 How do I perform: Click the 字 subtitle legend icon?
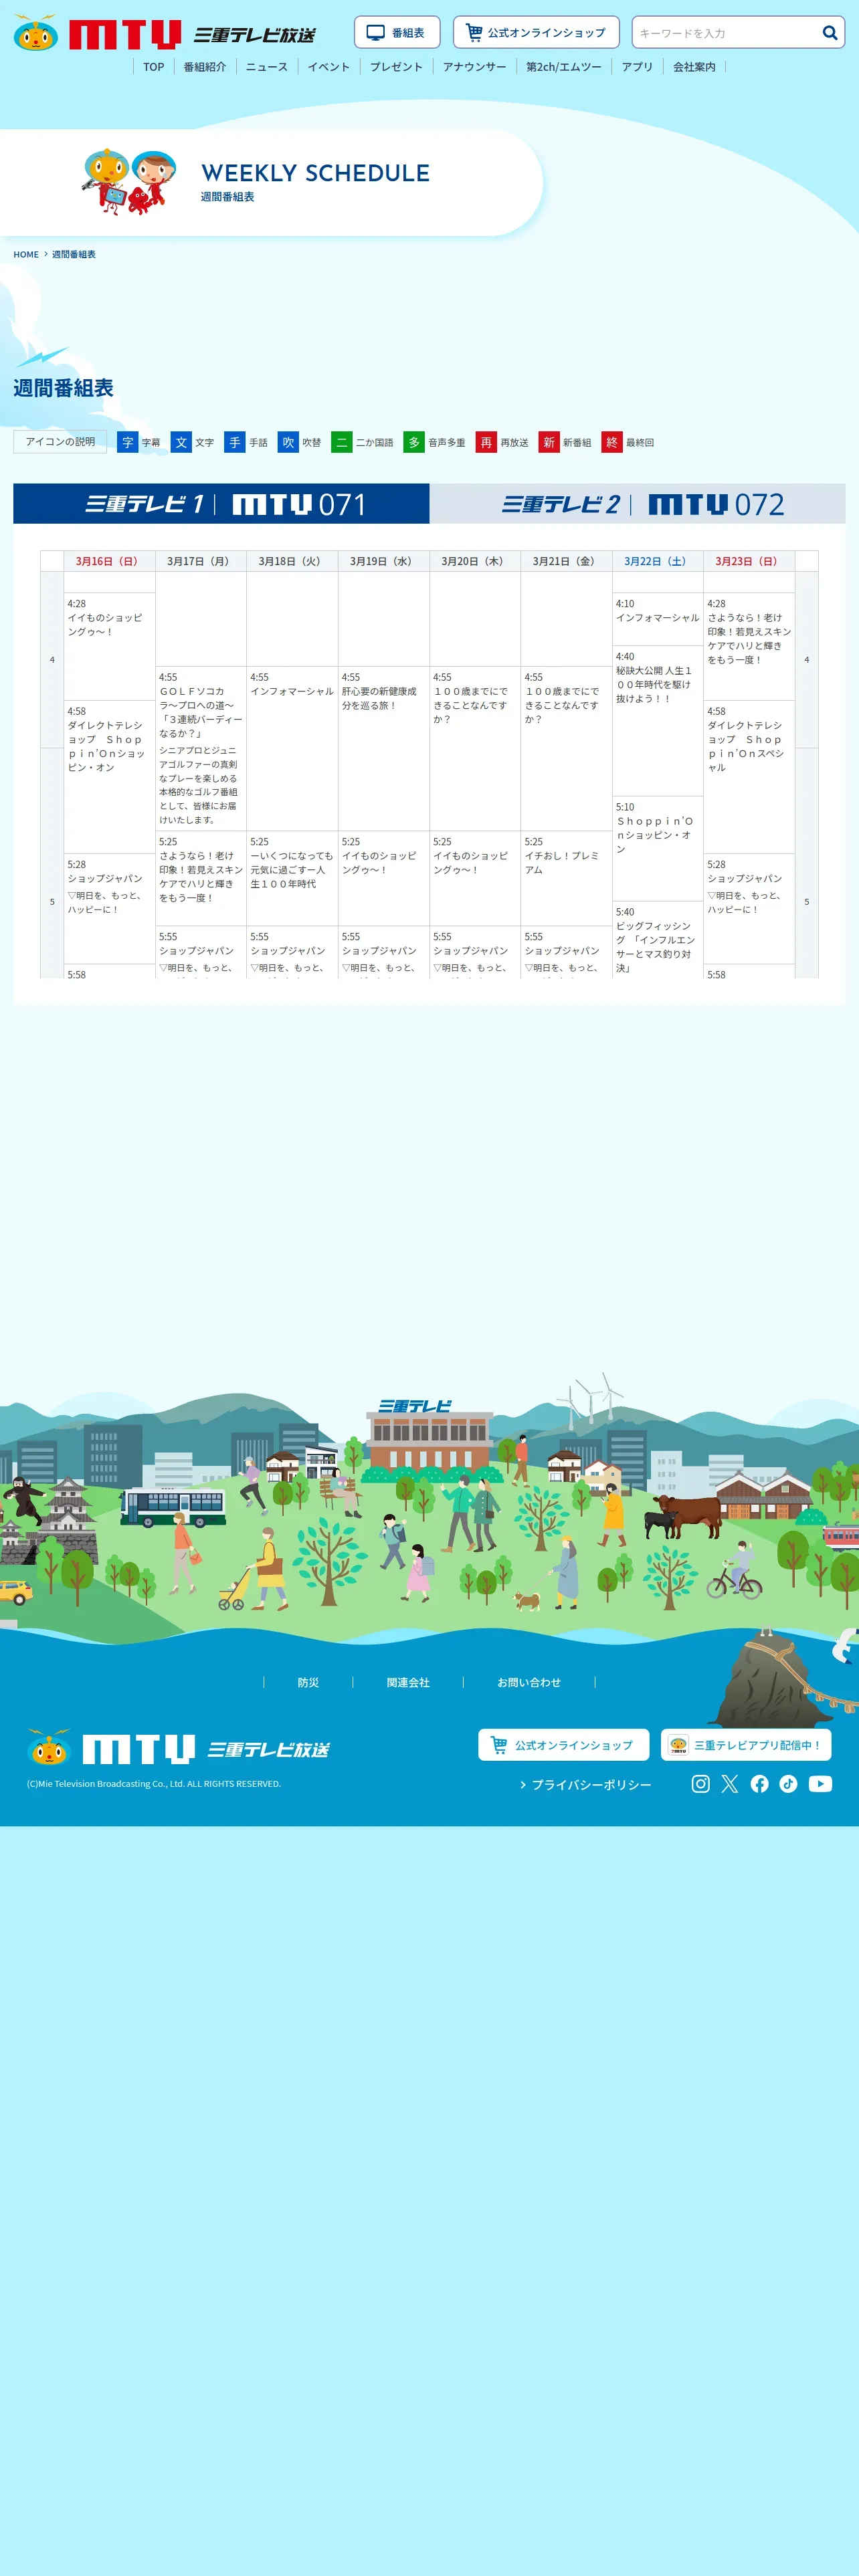pyautogui.click(x=127, y=442)
